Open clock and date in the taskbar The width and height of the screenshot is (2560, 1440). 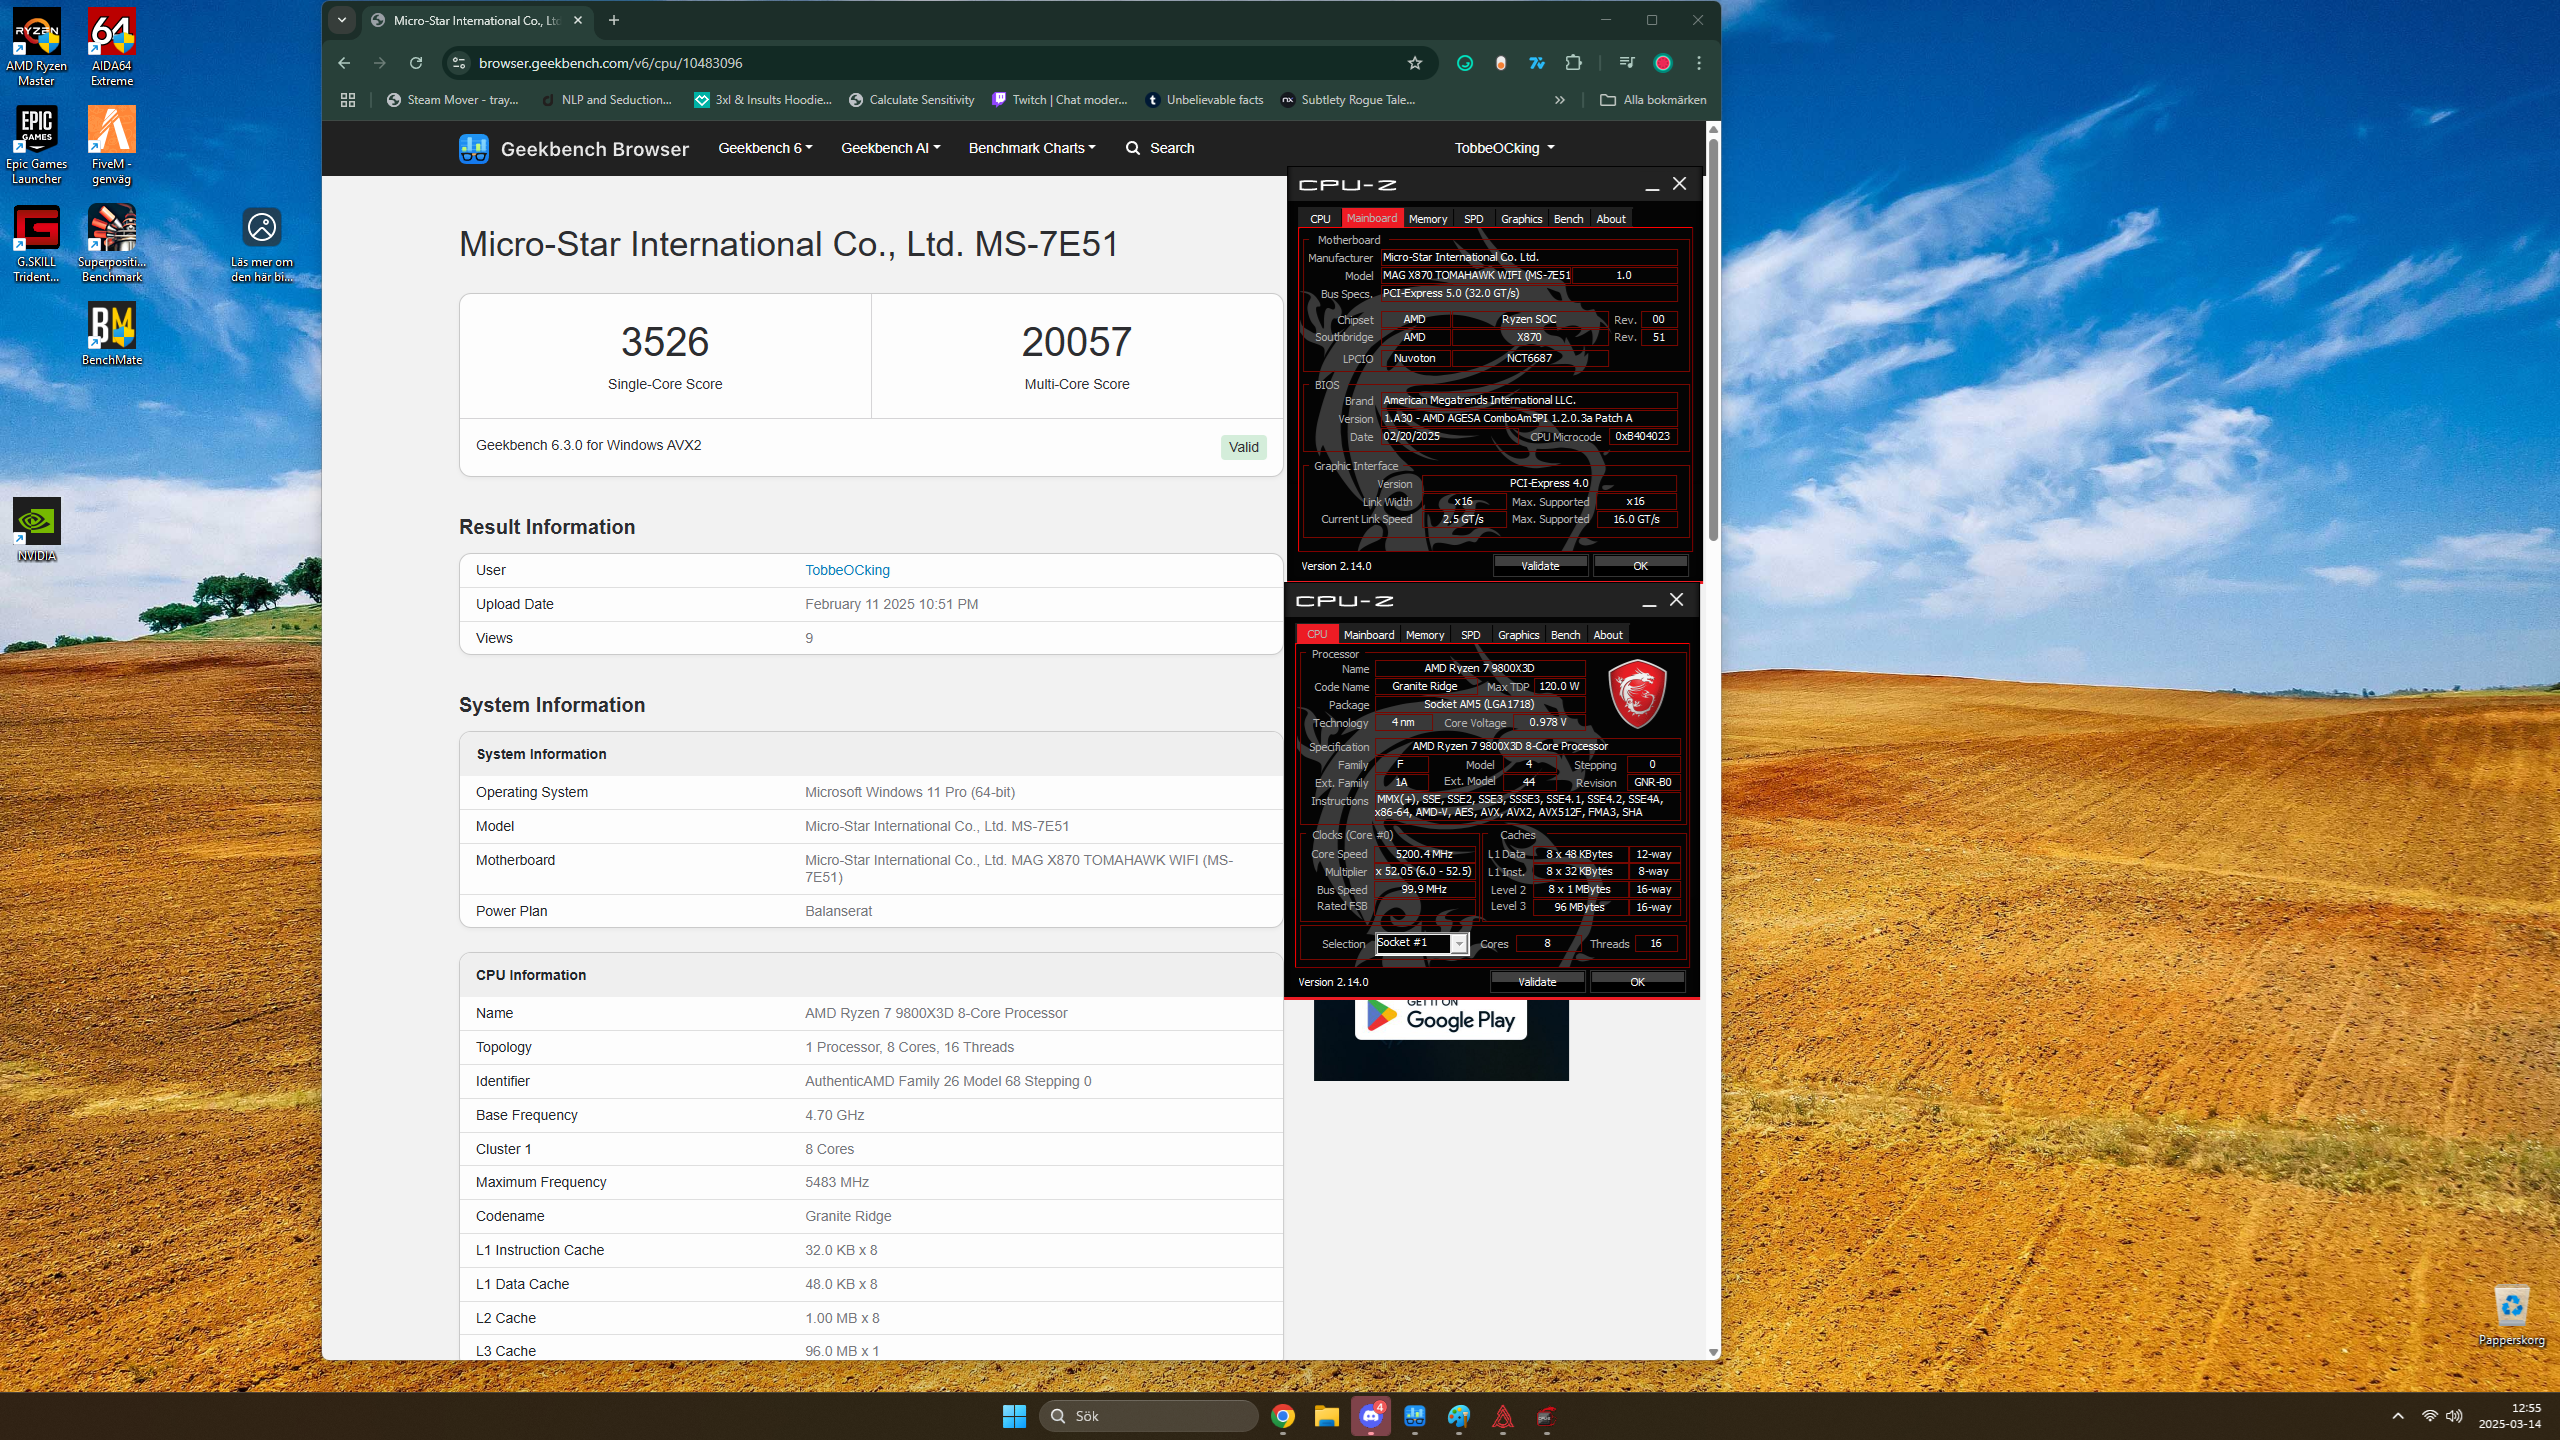2509,1416
